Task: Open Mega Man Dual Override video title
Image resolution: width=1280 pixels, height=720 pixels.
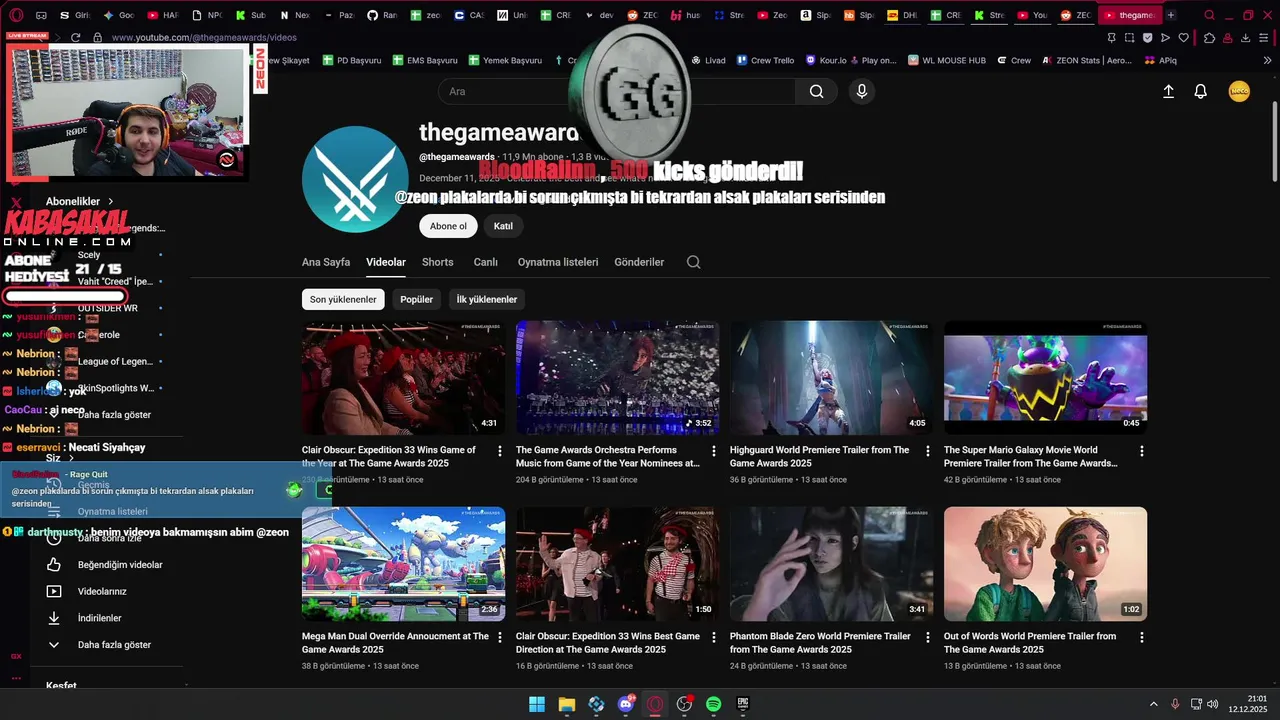Action: pyautogui.click(x=395, y=643)
